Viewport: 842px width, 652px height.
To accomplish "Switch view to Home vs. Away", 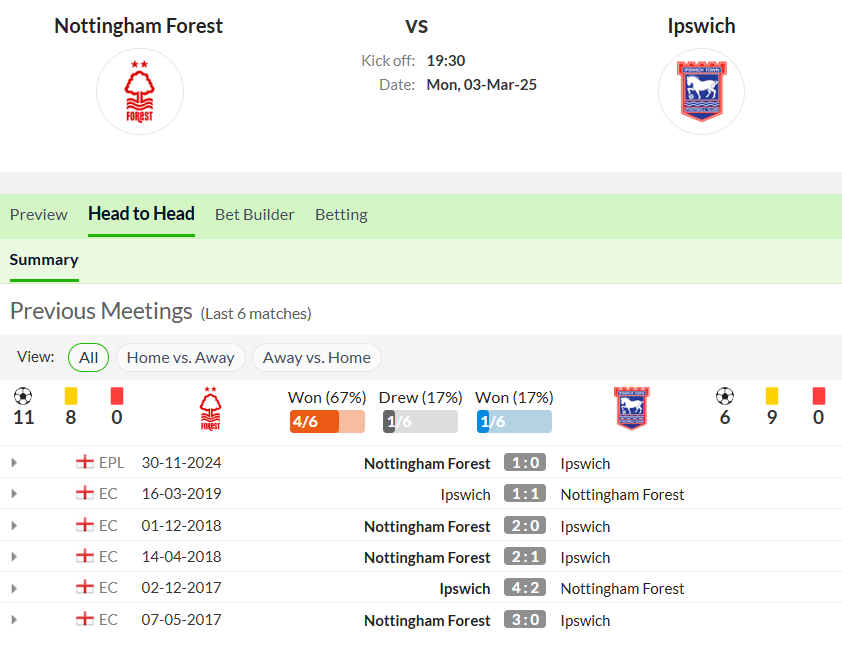I will click(180, 358).
